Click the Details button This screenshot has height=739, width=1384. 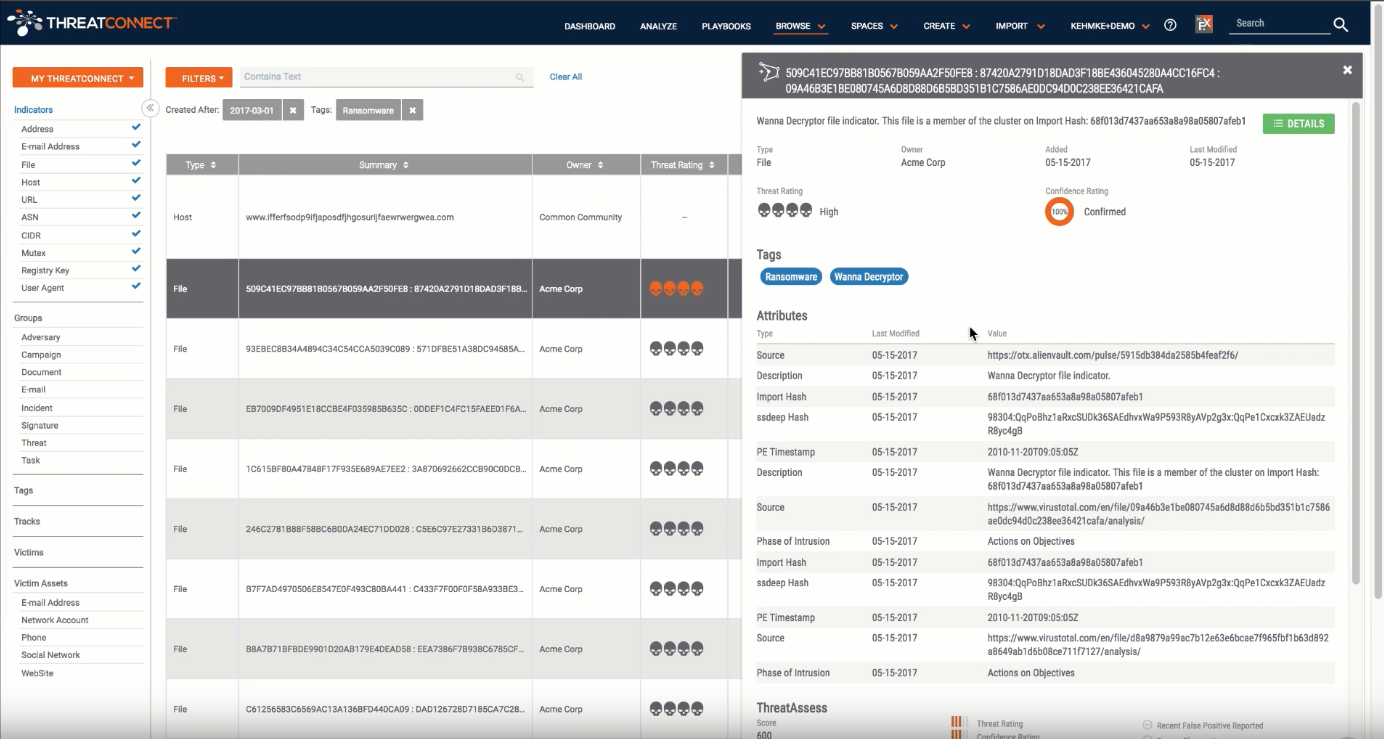coord(1298,124)
